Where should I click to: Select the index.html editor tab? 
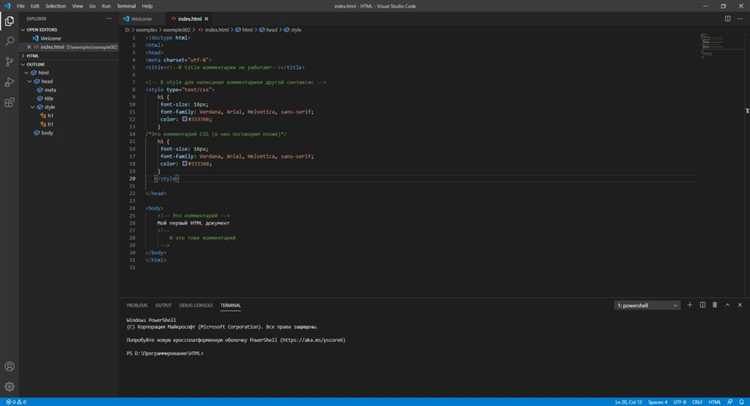pos(189,19)
